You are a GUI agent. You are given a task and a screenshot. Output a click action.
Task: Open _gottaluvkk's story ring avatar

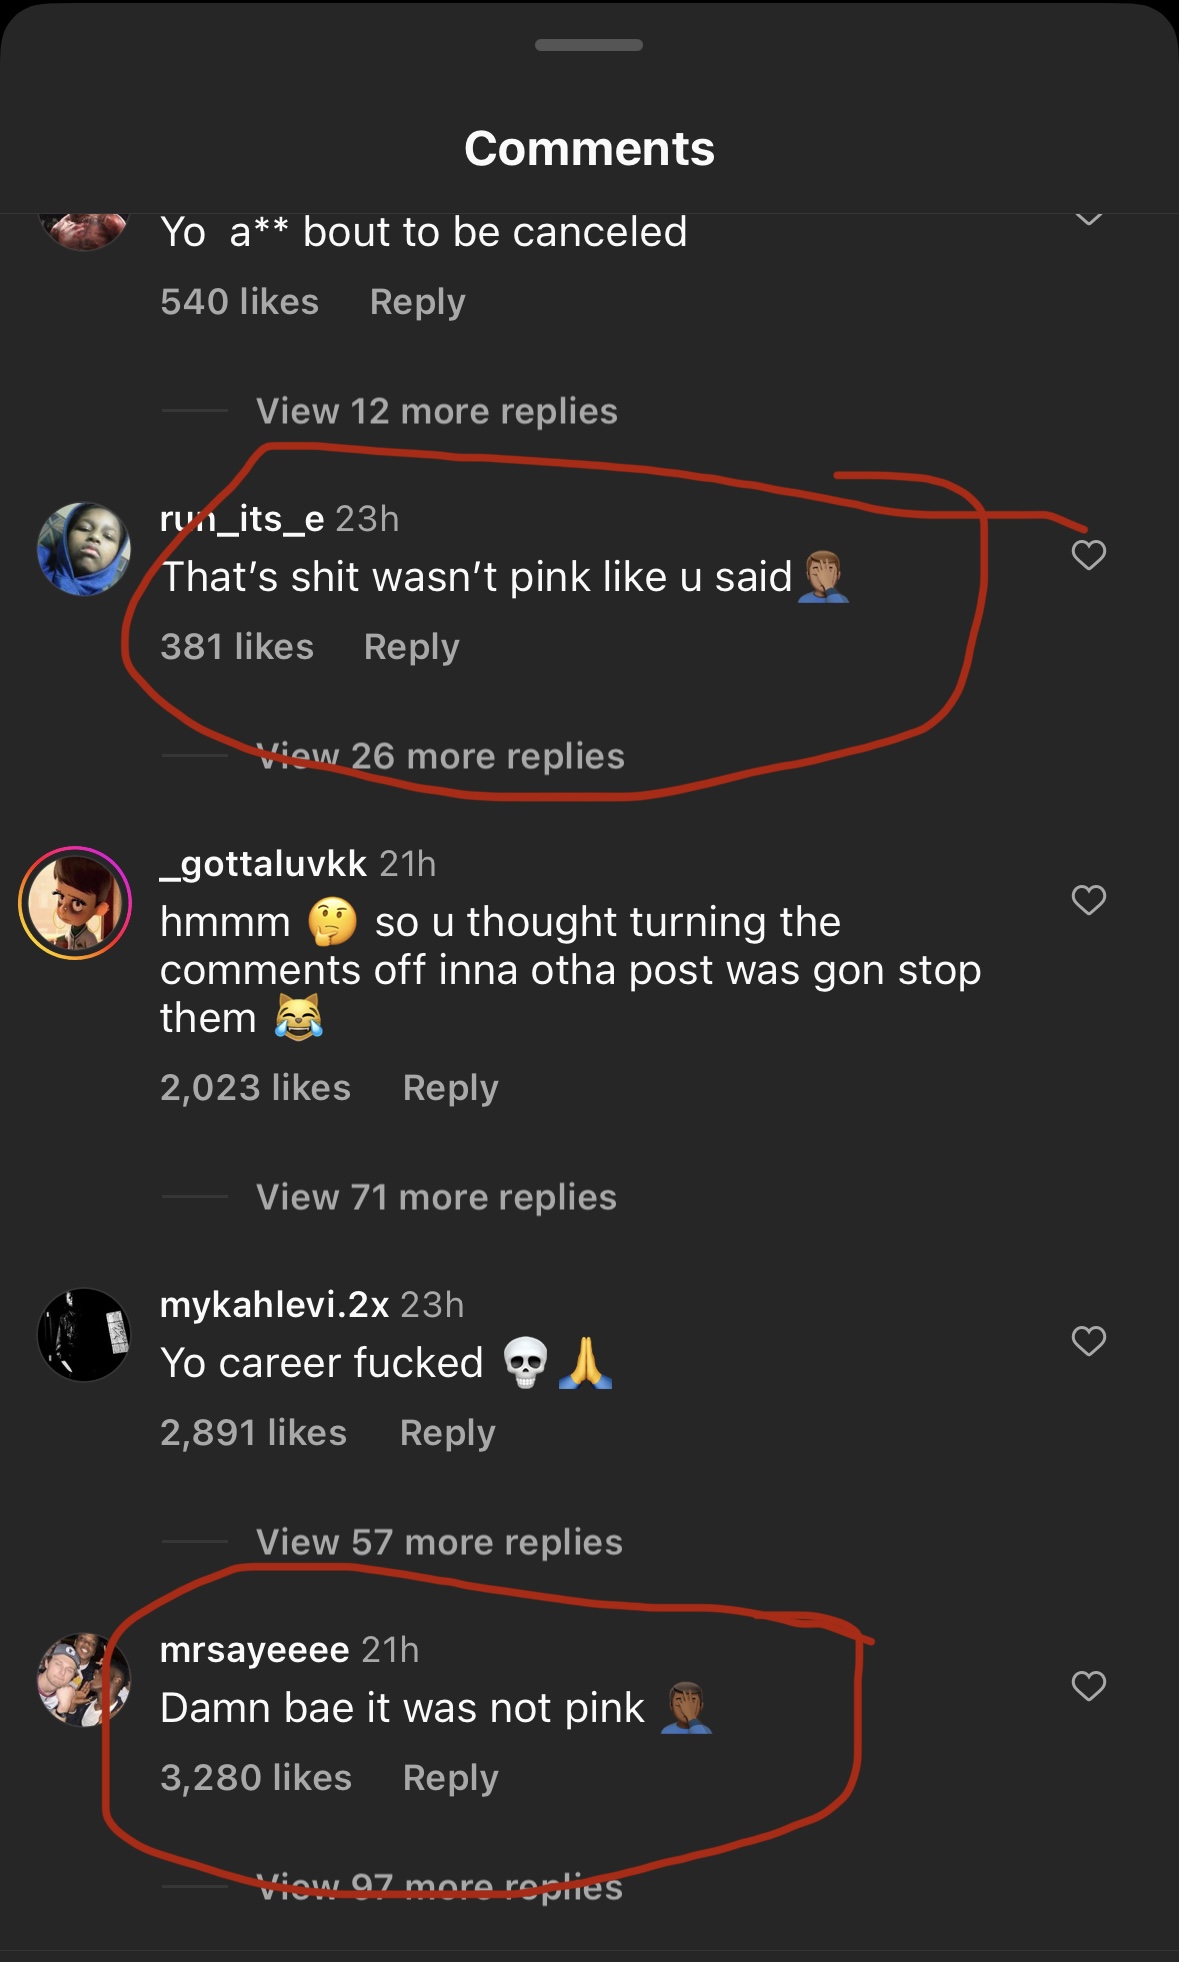[75, 903]
